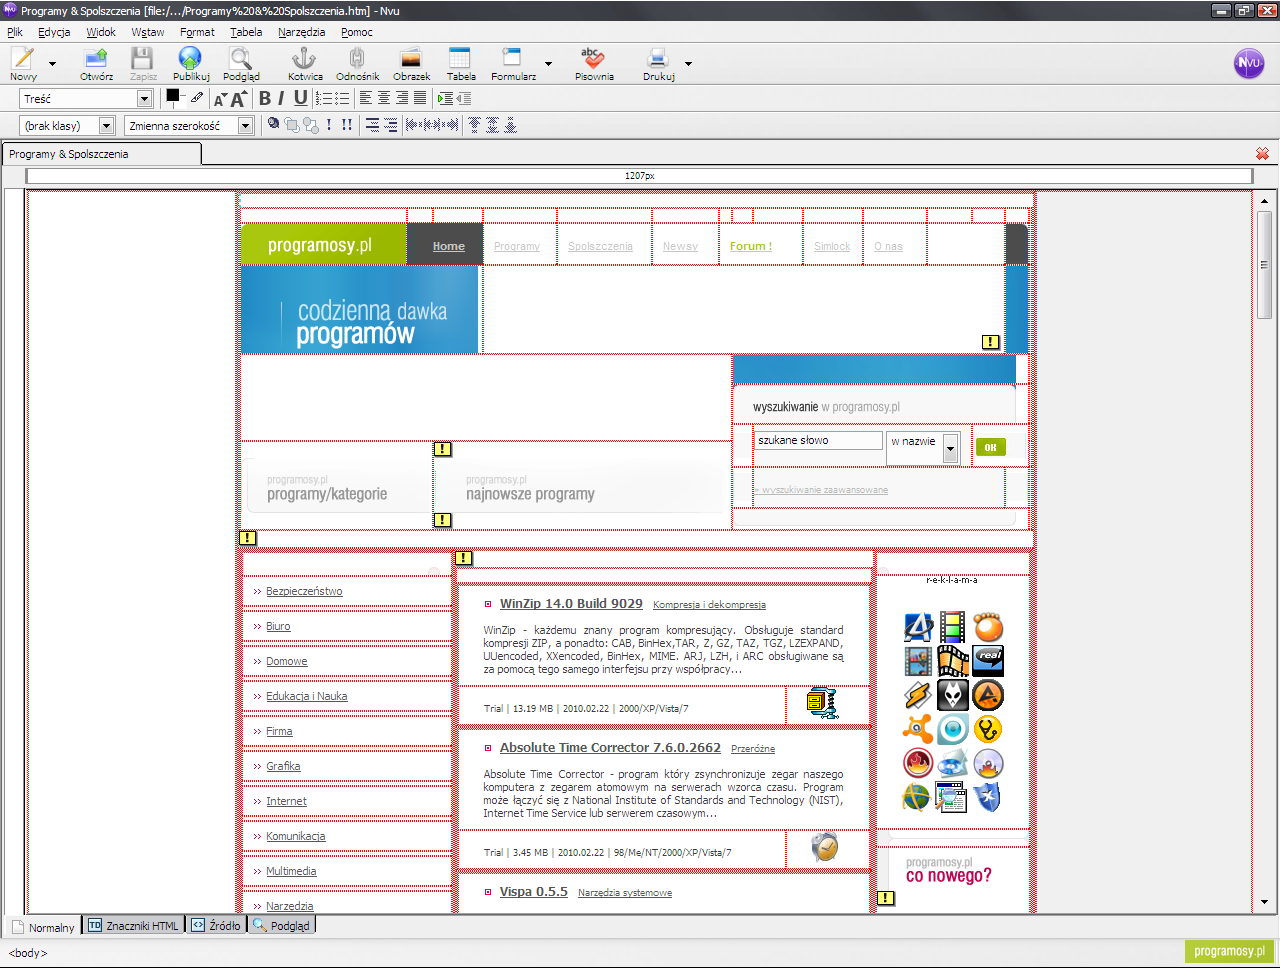Viewport: 1280px width, 969px height.
Task: Click the Drukuj printer icon
Action: click(x=657, y=58)
